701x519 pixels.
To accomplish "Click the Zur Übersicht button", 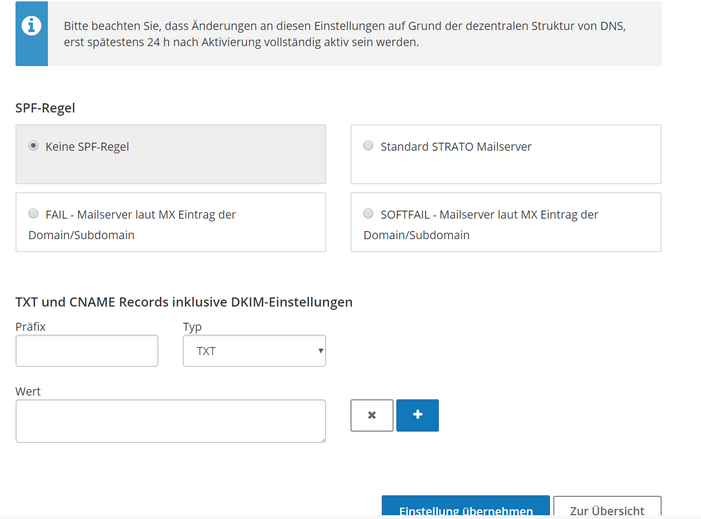I will click(x=607, y=507).
